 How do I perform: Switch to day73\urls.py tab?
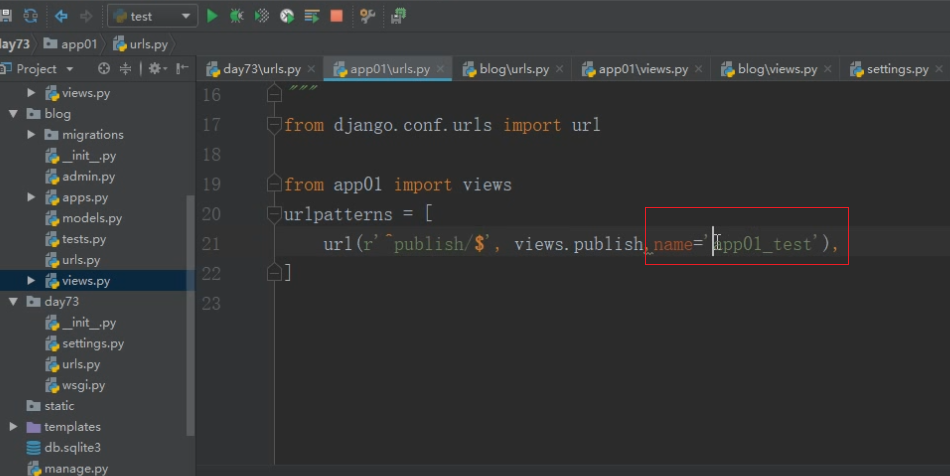[254, 69]
